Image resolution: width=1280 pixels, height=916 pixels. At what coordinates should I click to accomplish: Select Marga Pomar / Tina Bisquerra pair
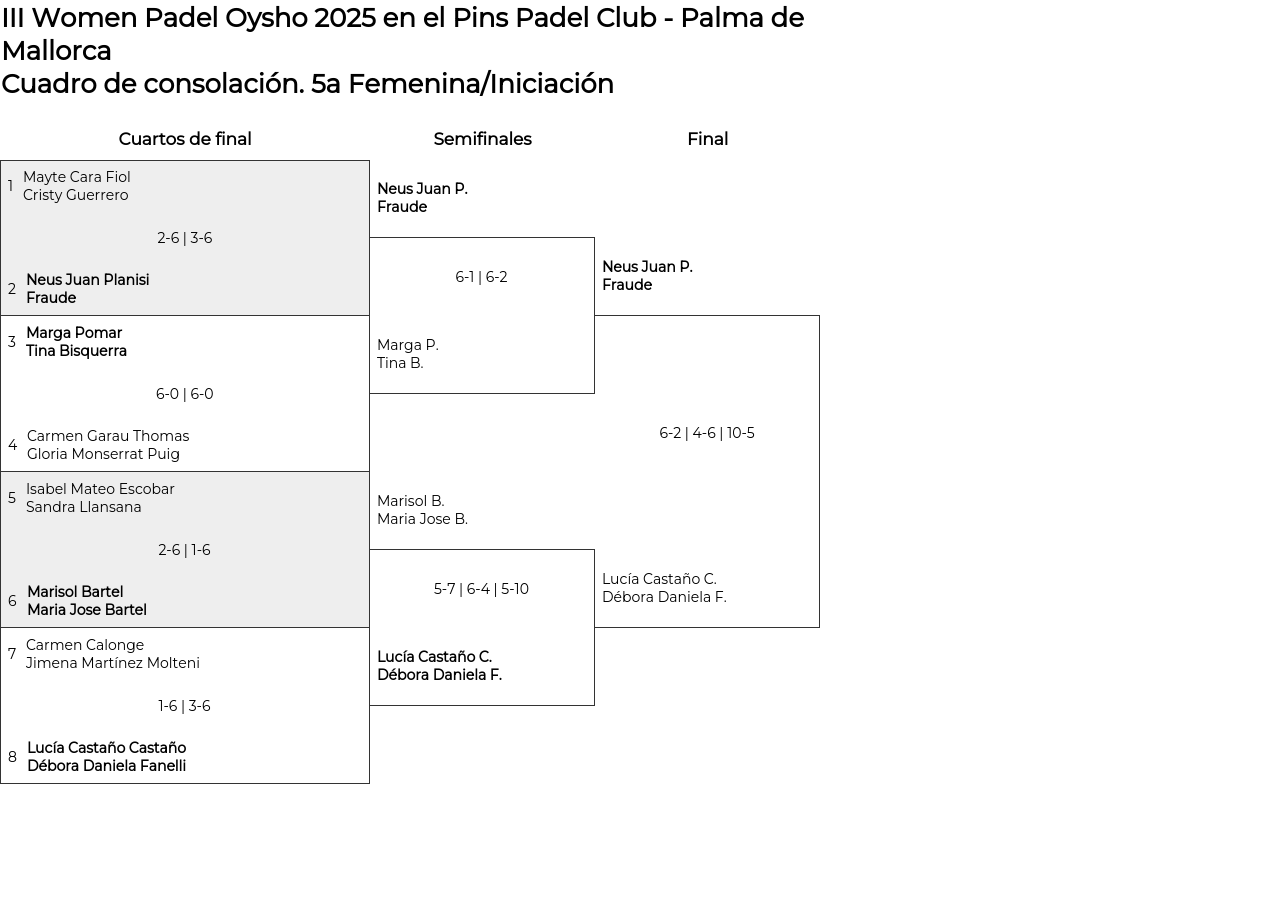76,342
